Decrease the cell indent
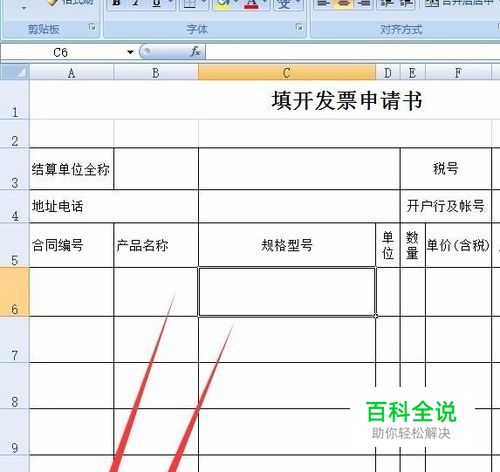Screen dimensions: 500x472 tap(386, 3)
